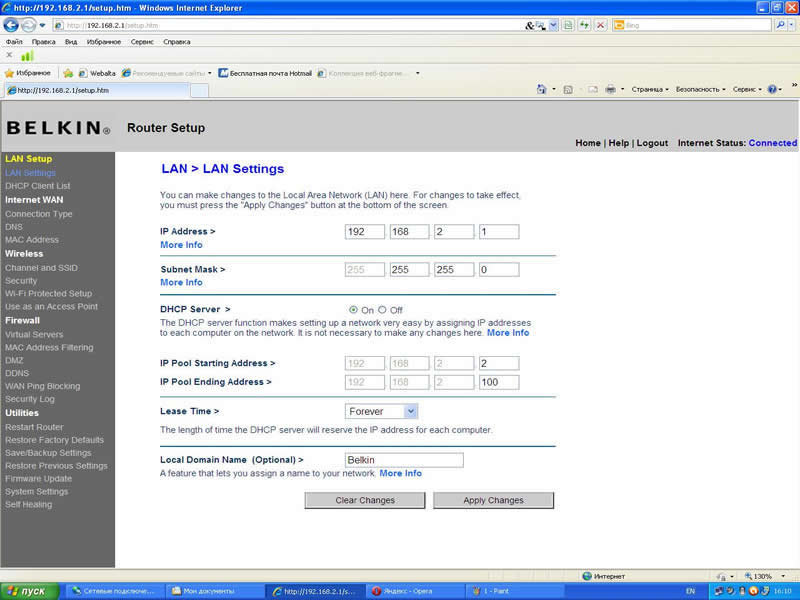Click the IP Pool Ending Address field with 100
The width and height of the screenshot is (800, 600).
tap(499, 382)
